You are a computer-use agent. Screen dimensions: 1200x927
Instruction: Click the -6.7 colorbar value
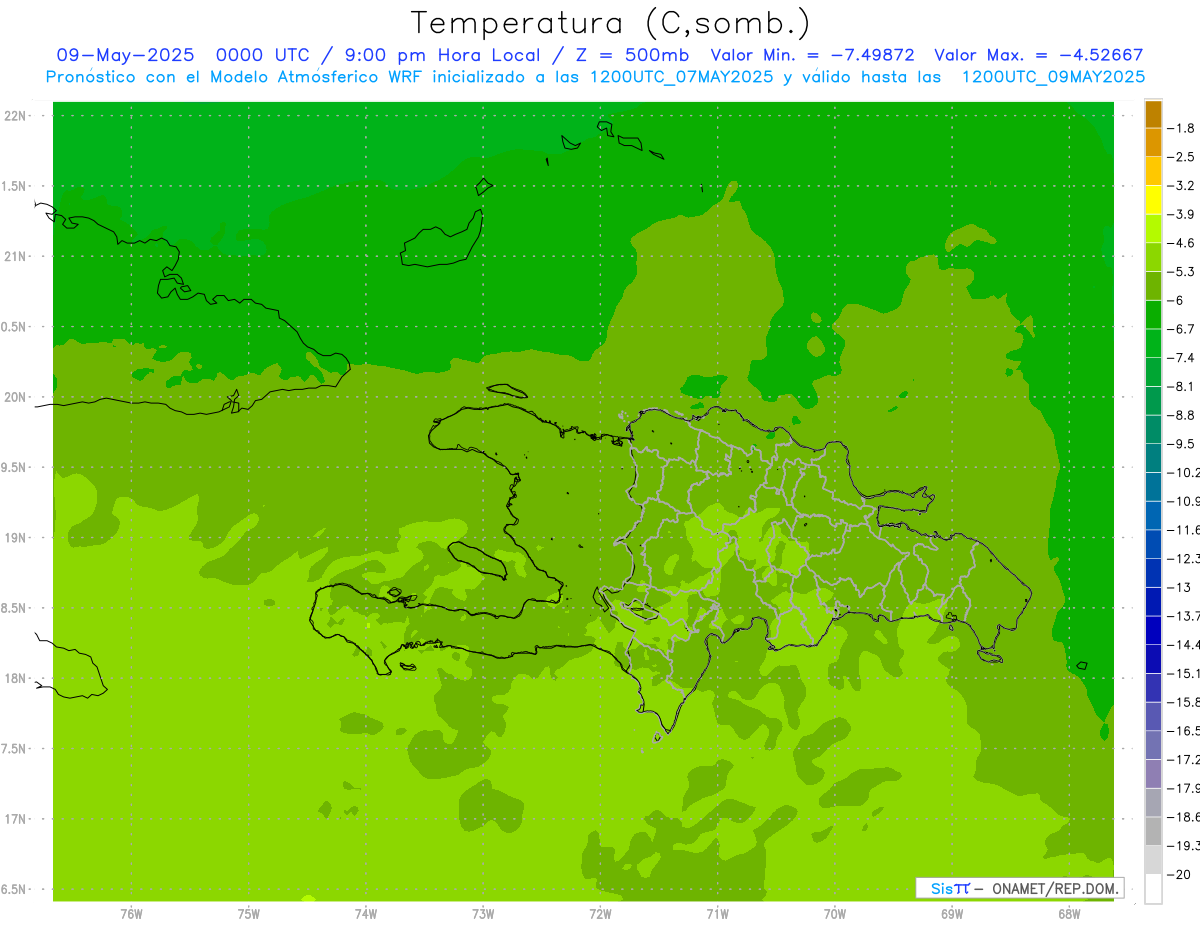click(1182, 329)
